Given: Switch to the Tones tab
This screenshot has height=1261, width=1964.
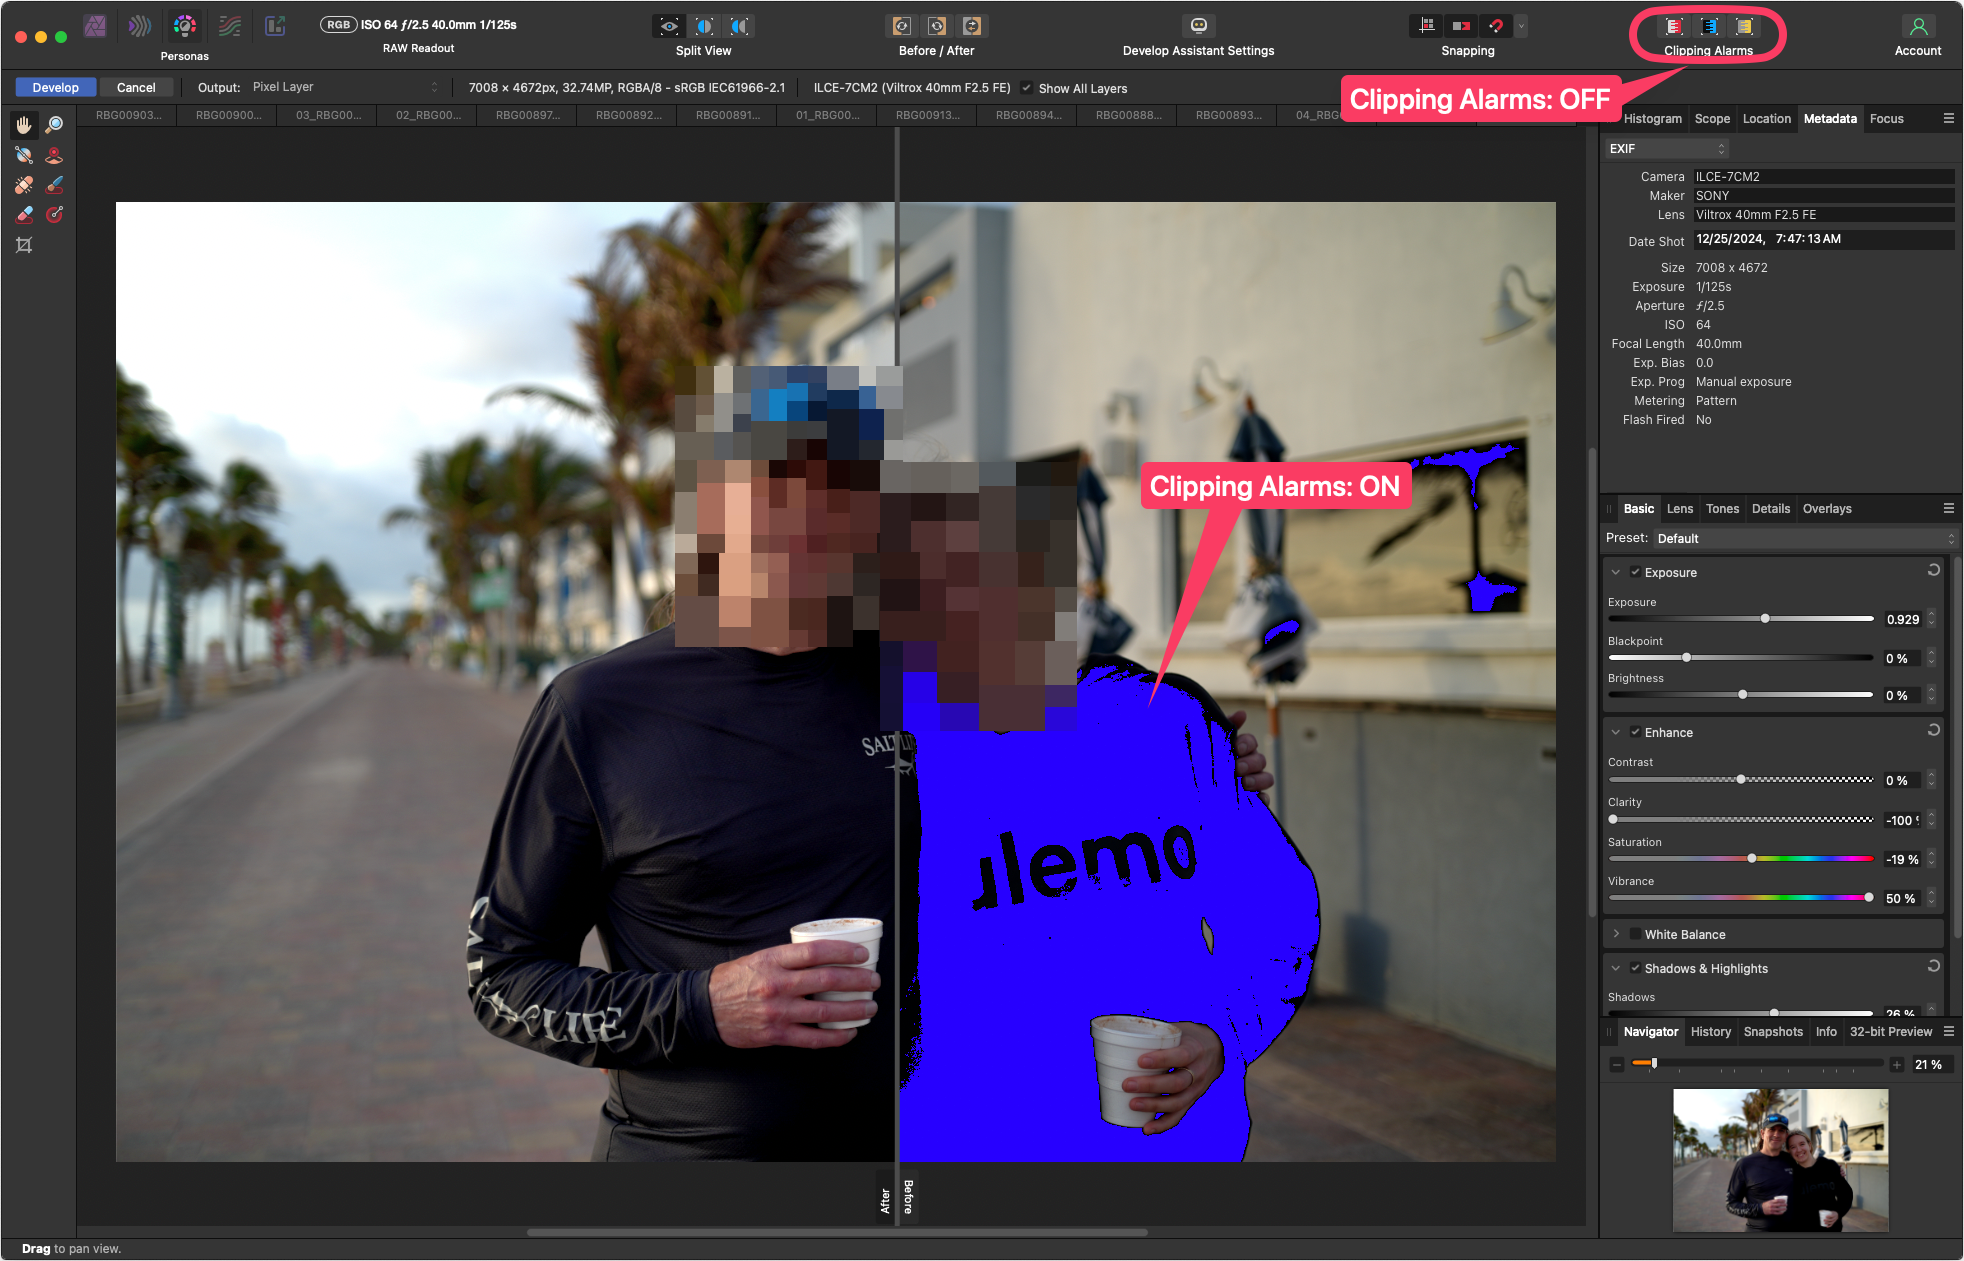Looking at the screenshot, I should pos(1722,509).
